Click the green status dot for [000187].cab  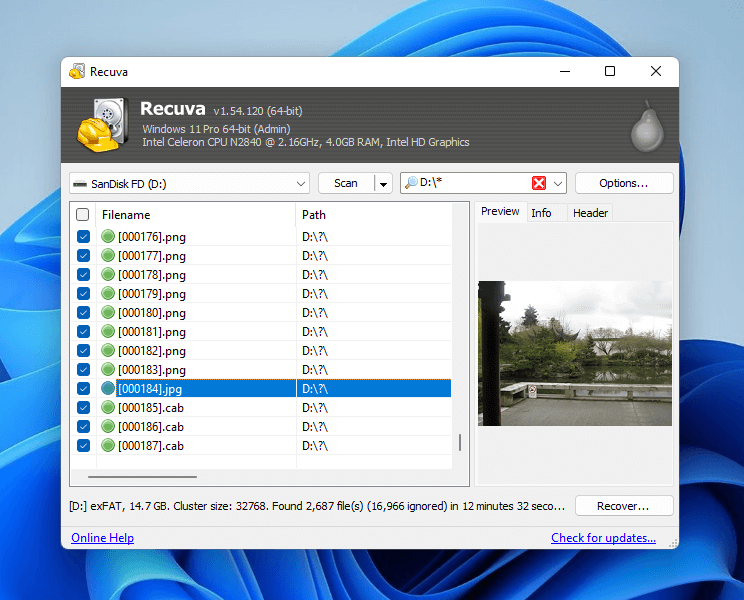point(108,445)
